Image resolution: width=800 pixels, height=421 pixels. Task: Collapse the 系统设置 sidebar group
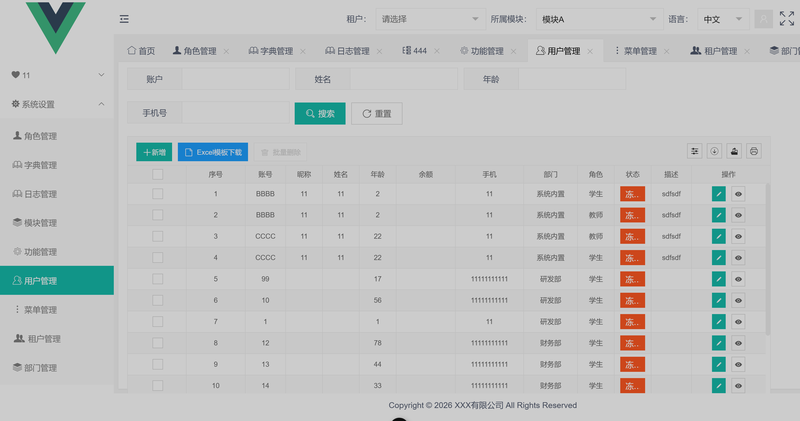(57, 104)
